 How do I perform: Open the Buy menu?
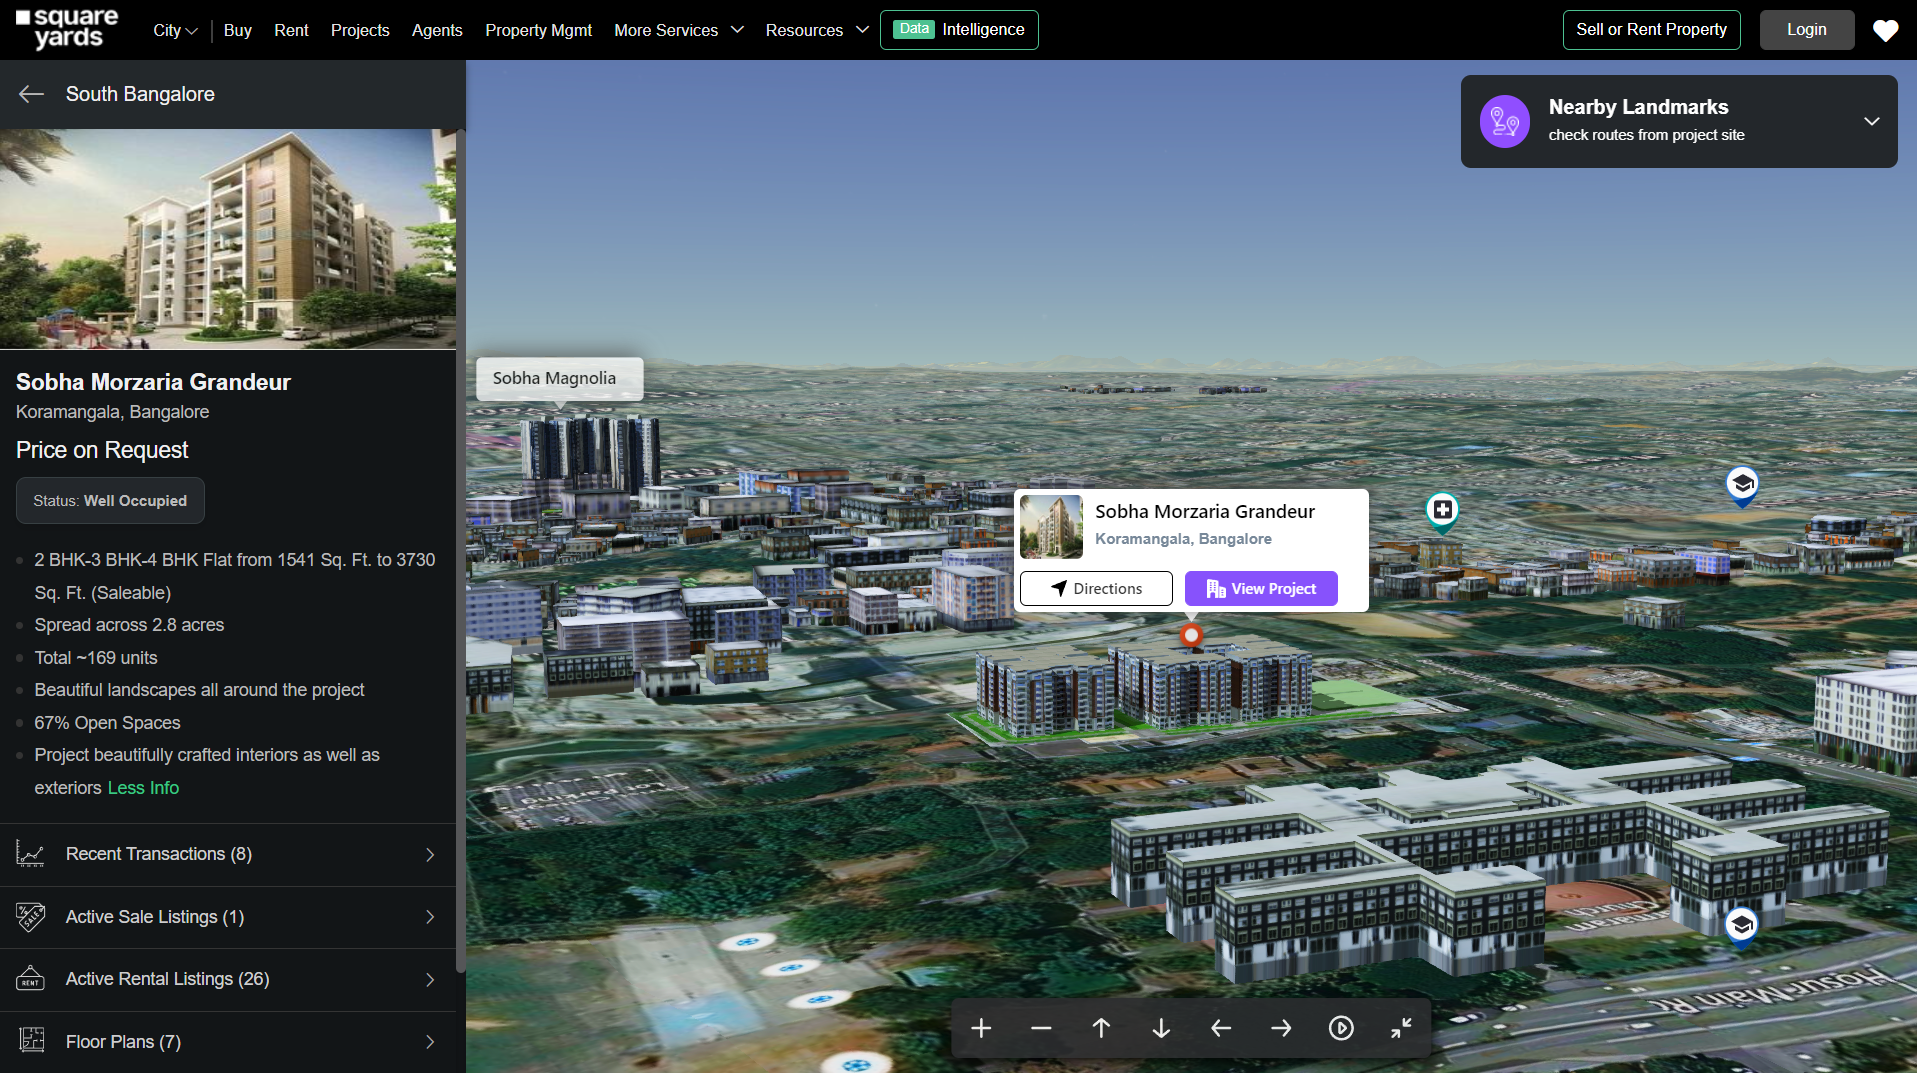click(237, 30)
